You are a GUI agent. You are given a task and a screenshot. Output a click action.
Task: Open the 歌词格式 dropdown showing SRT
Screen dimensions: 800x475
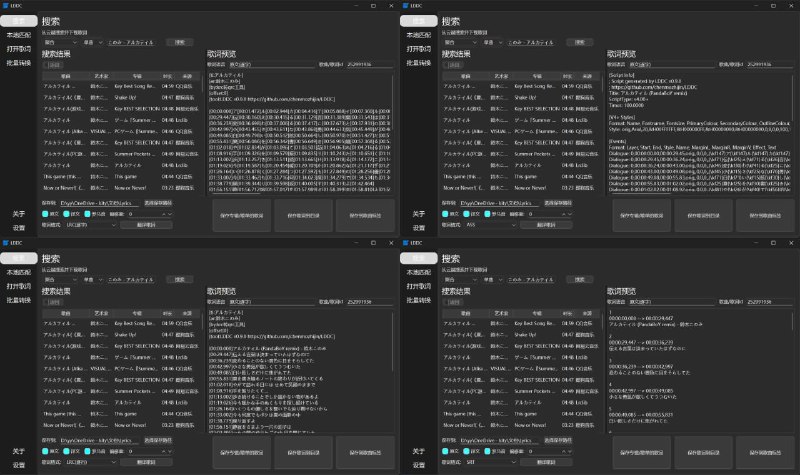point(492,462)
